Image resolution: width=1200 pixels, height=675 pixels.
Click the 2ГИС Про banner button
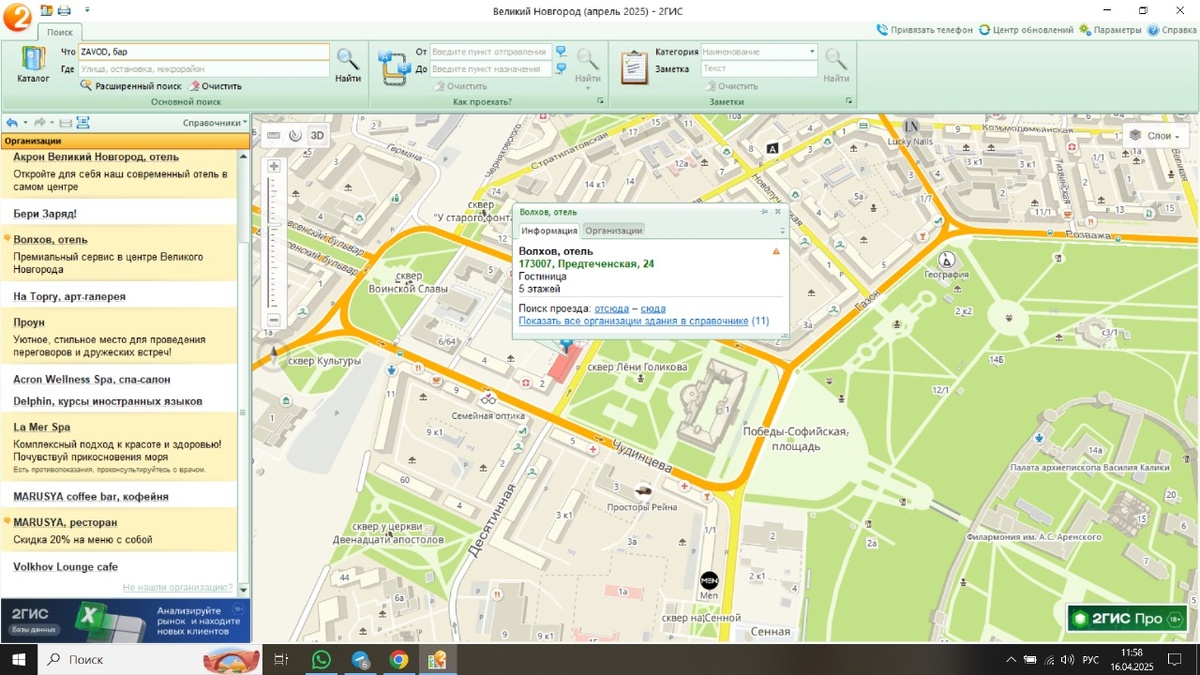pos(1127,619)
